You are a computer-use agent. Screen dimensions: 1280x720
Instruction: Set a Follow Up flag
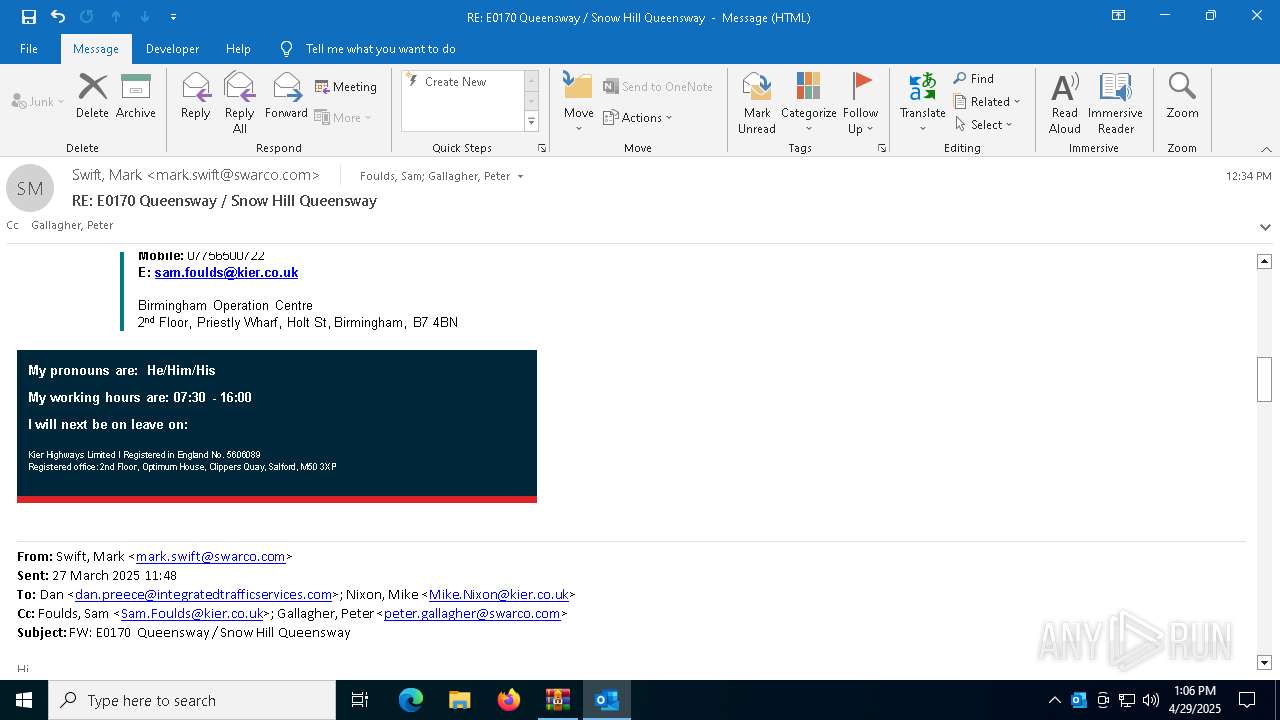tap(860, 103)
